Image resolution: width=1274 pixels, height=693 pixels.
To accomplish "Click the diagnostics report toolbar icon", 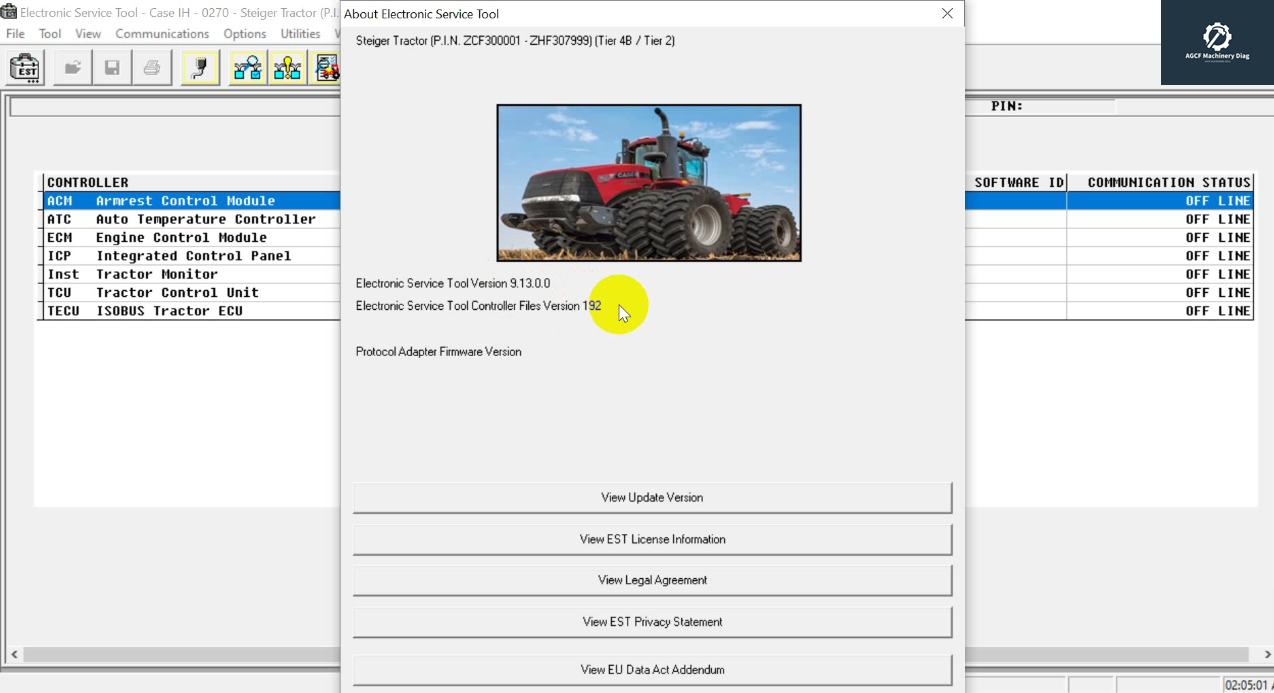I will [x=327, y=67].
